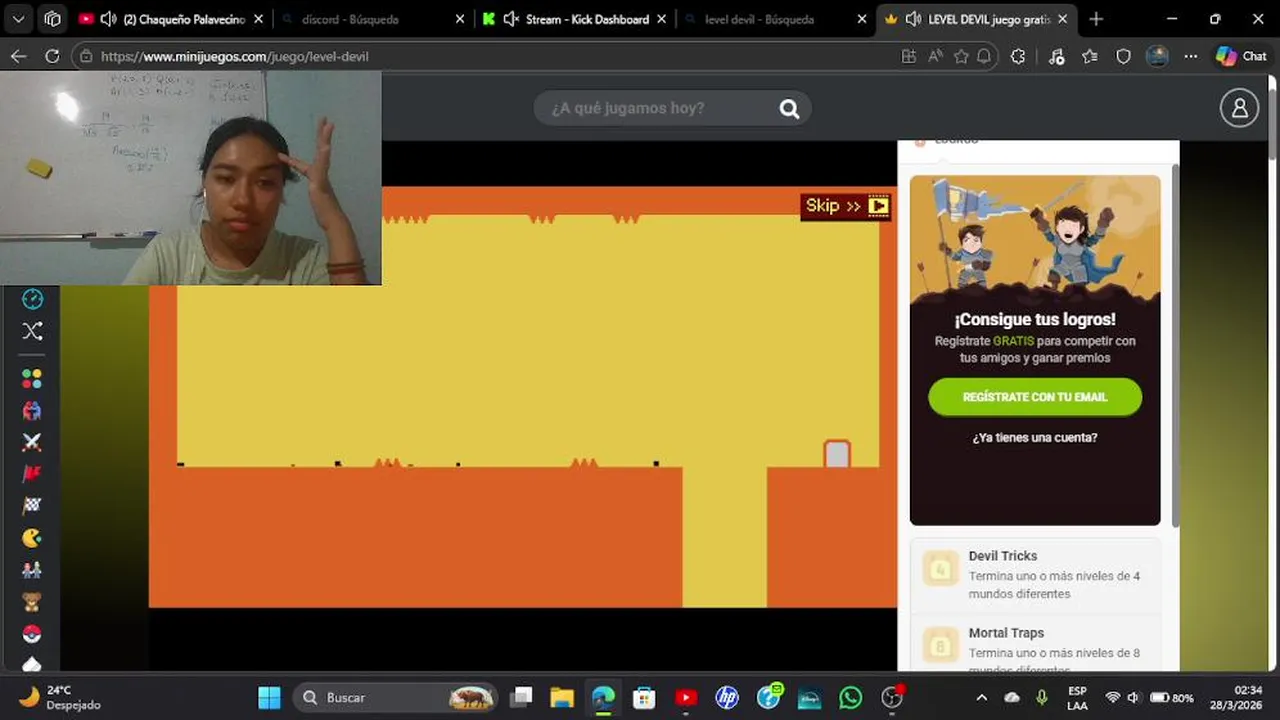
Task: Open File Explorer from taskbar
Action: tap(562, 697)
